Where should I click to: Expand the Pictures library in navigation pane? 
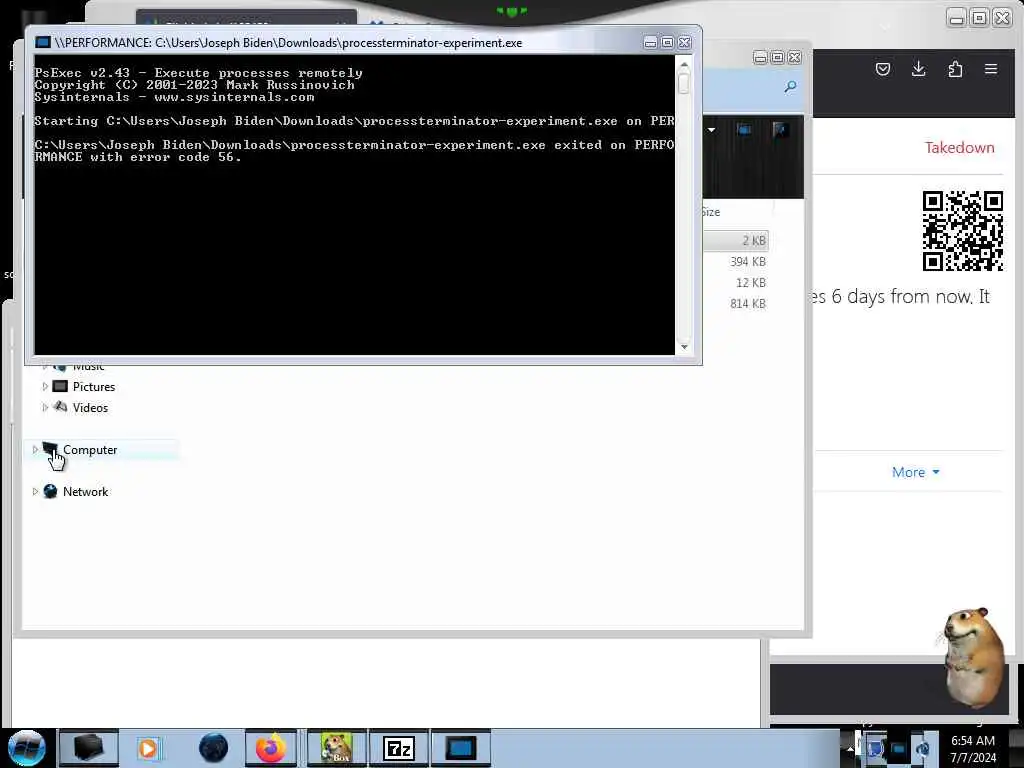(45, 387)
